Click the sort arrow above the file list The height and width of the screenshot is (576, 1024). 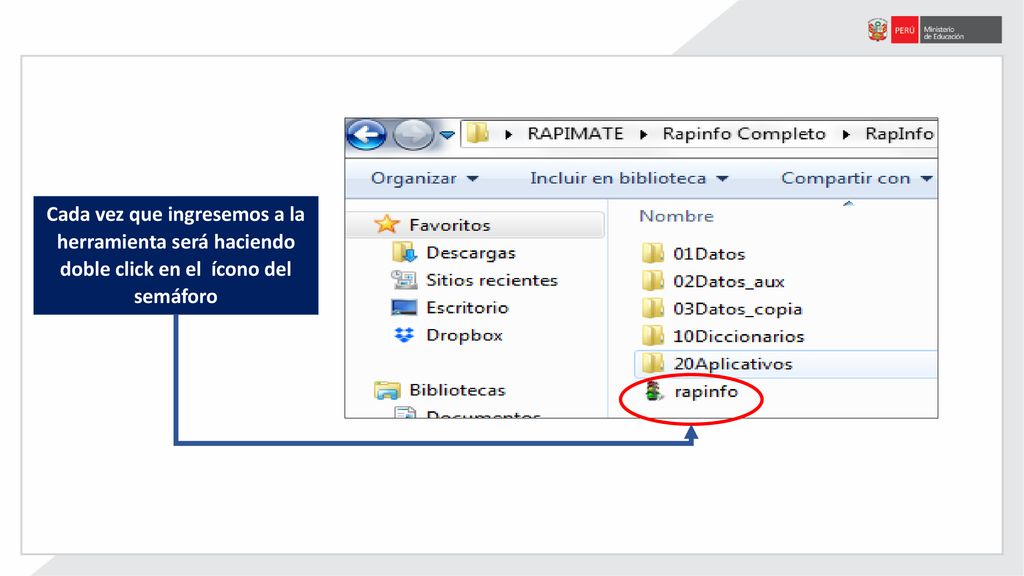(x=848, y=204)
